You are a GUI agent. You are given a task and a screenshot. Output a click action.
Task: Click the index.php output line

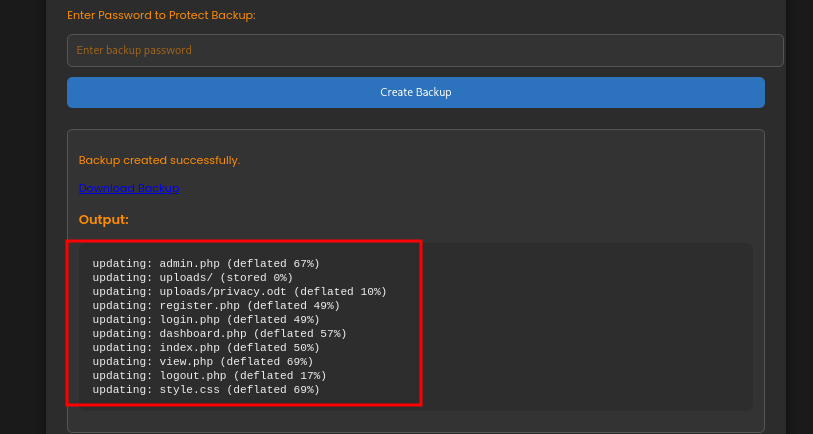pos(205,348)
